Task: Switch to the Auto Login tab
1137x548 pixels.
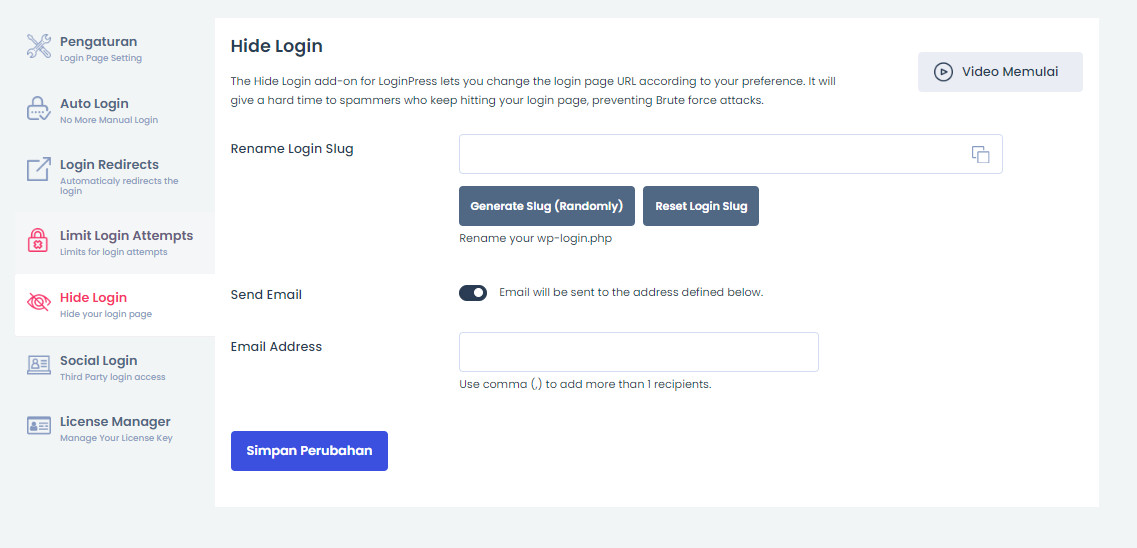Action: (94, 104)
